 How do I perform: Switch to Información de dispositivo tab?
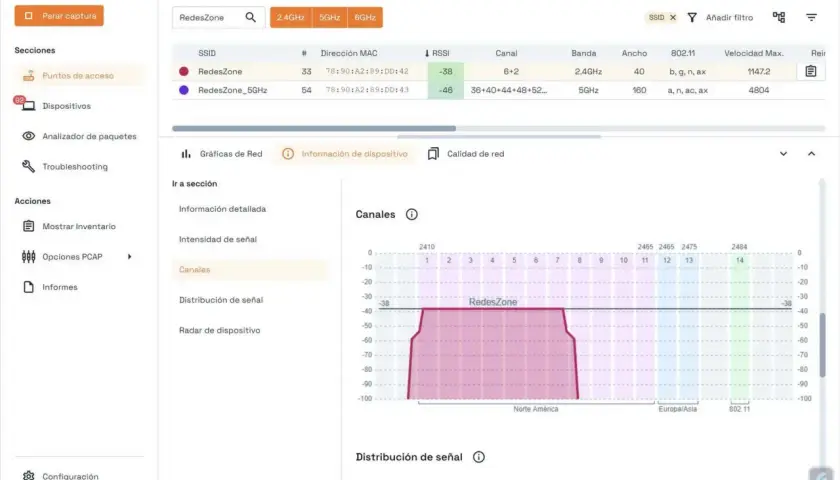point(345,154)
